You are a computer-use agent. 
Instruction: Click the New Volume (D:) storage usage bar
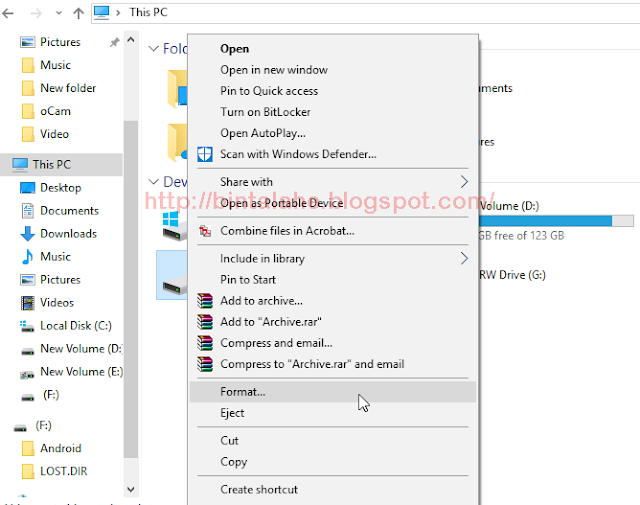[556, 221]
